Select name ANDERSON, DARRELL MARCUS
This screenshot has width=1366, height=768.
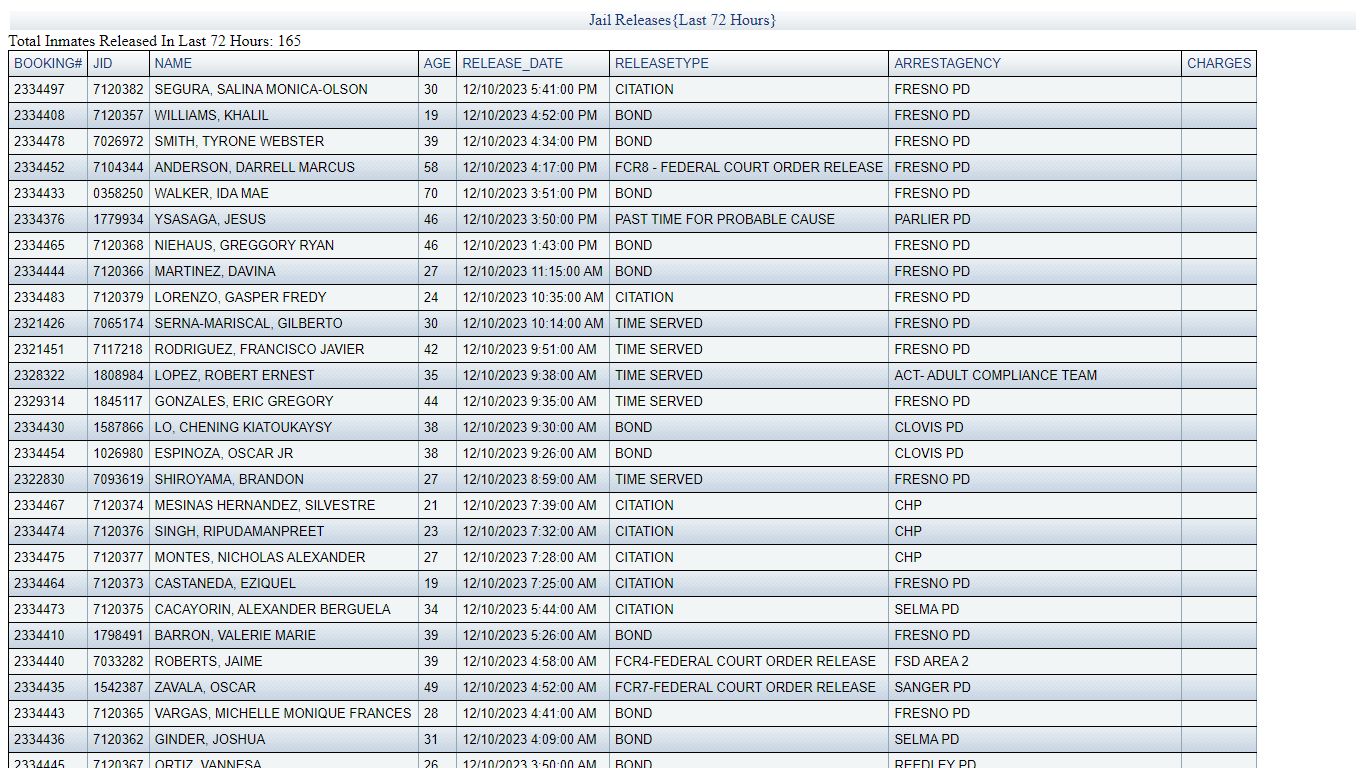(x=254, y=167)
